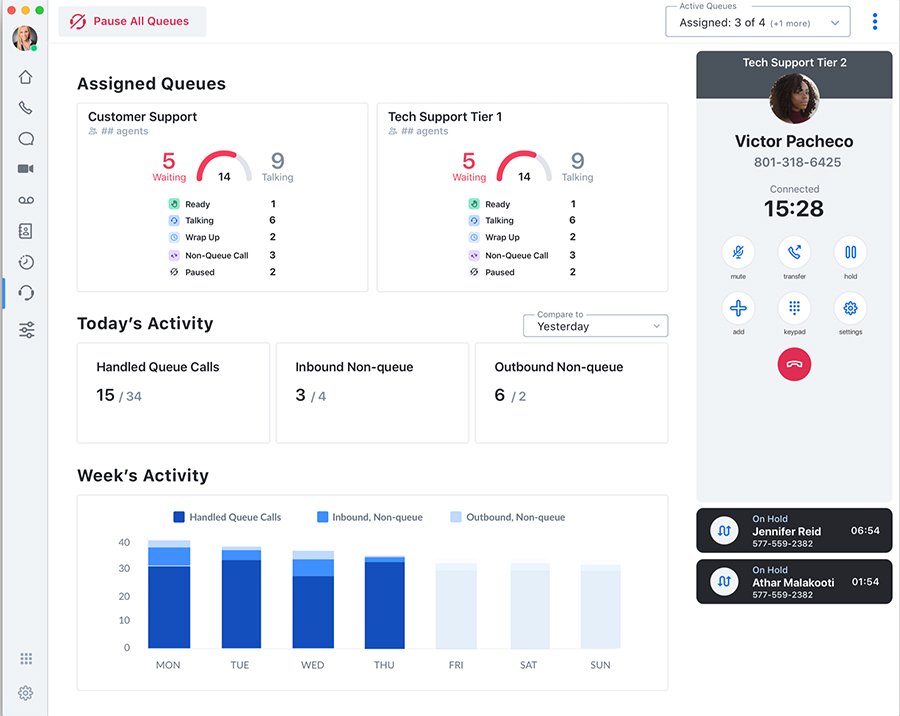Start a video meeting from the sidebar
Screen dimensions: 900x716
pos(25,168)
